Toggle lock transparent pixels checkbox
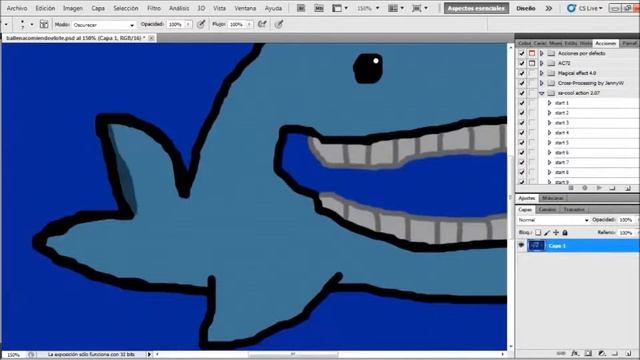Screen dimensions: 640x360 pyautogui.click(x=538, y=233)
